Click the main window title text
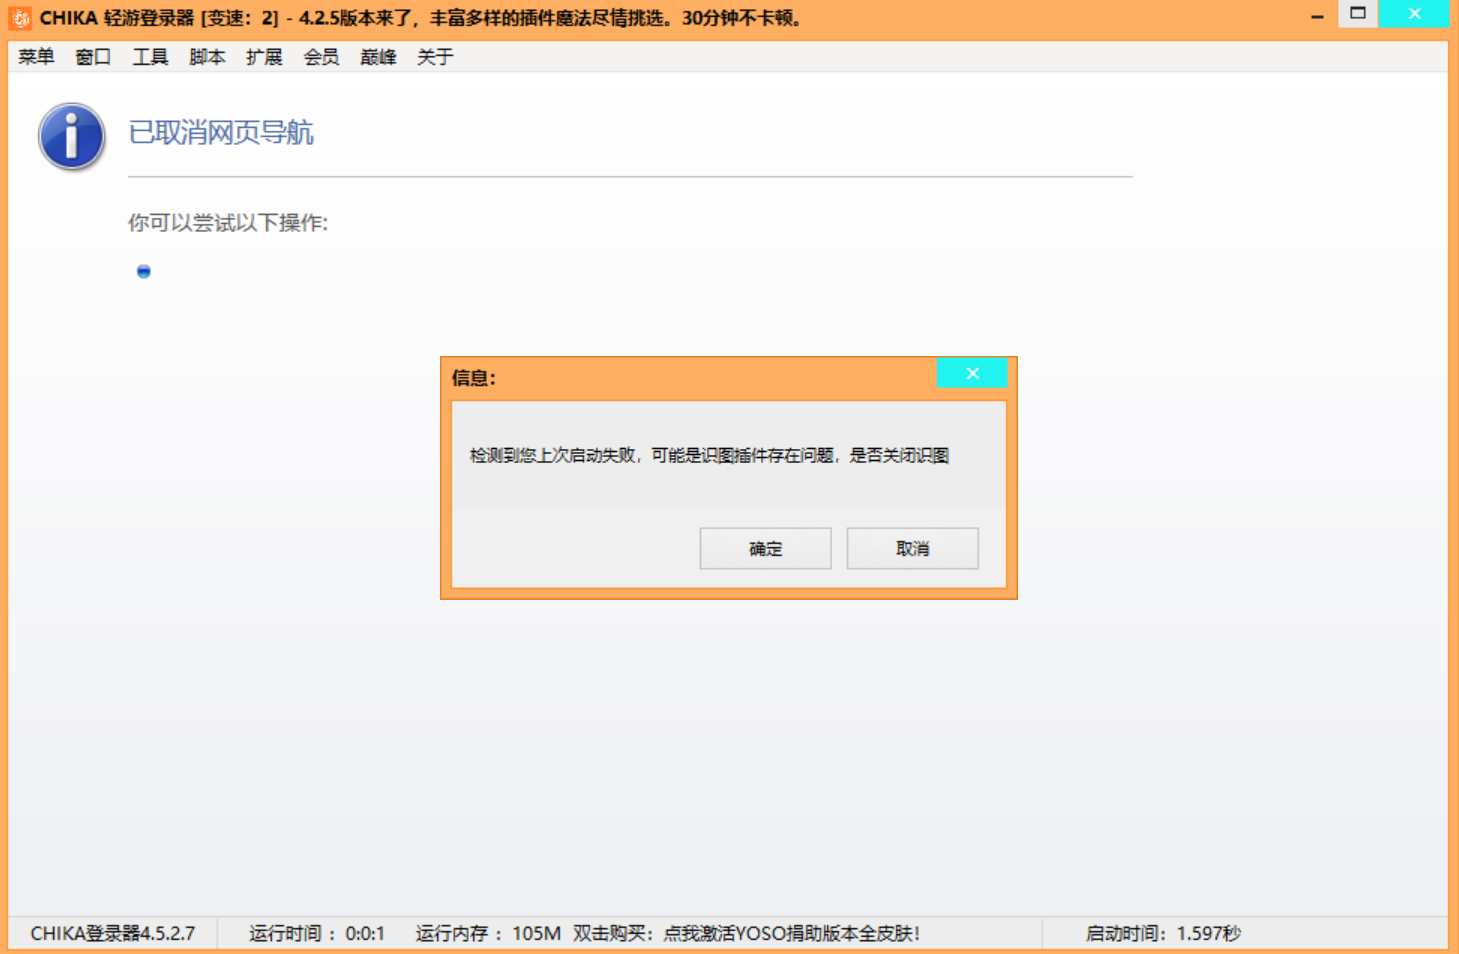Image resolution: width=1459 pixels, height=954 pixels. click(421, 18)
